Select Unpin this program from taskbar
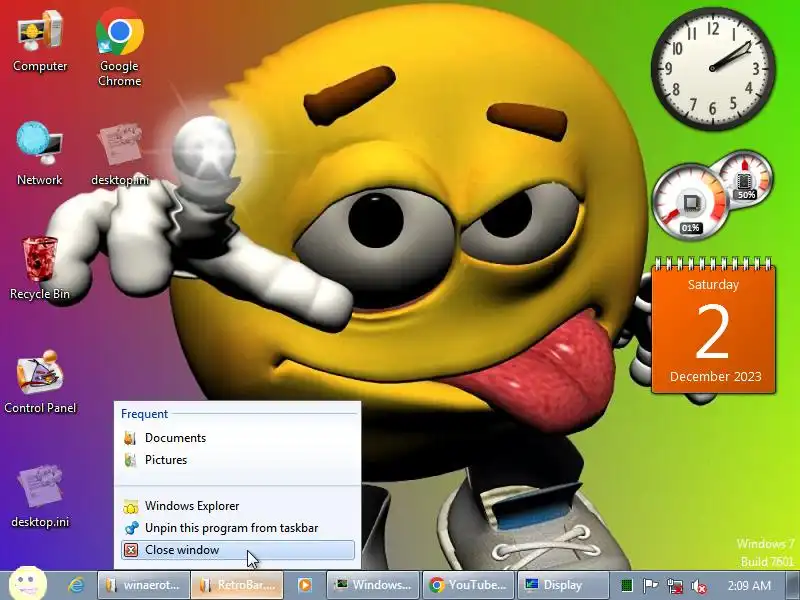The width and height of the screenshot is (800, 600). click(237, 528)
